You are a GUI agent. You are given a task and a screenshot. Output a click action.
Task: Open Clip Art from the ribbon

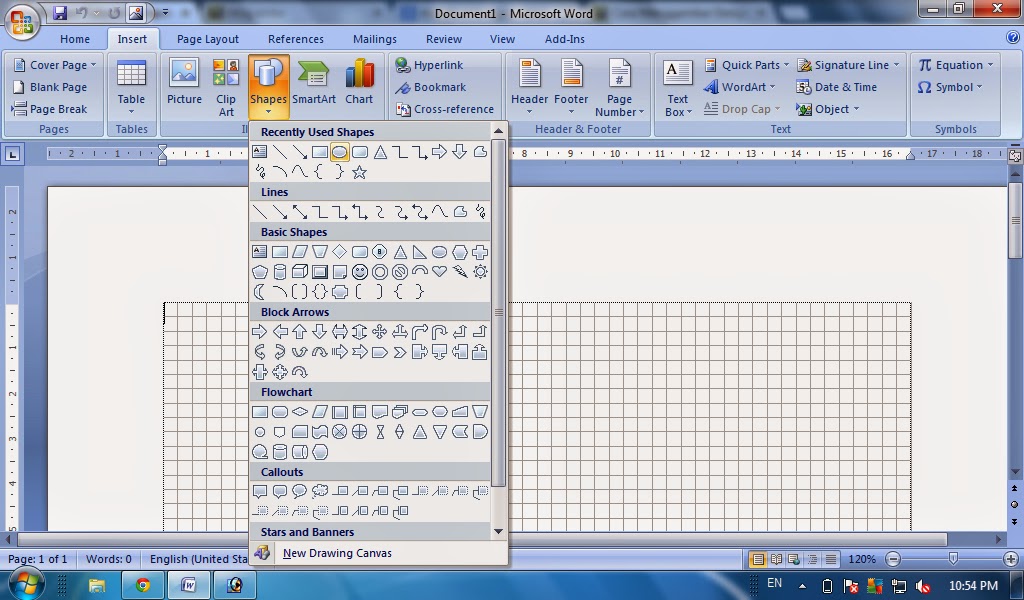(226, 87)
